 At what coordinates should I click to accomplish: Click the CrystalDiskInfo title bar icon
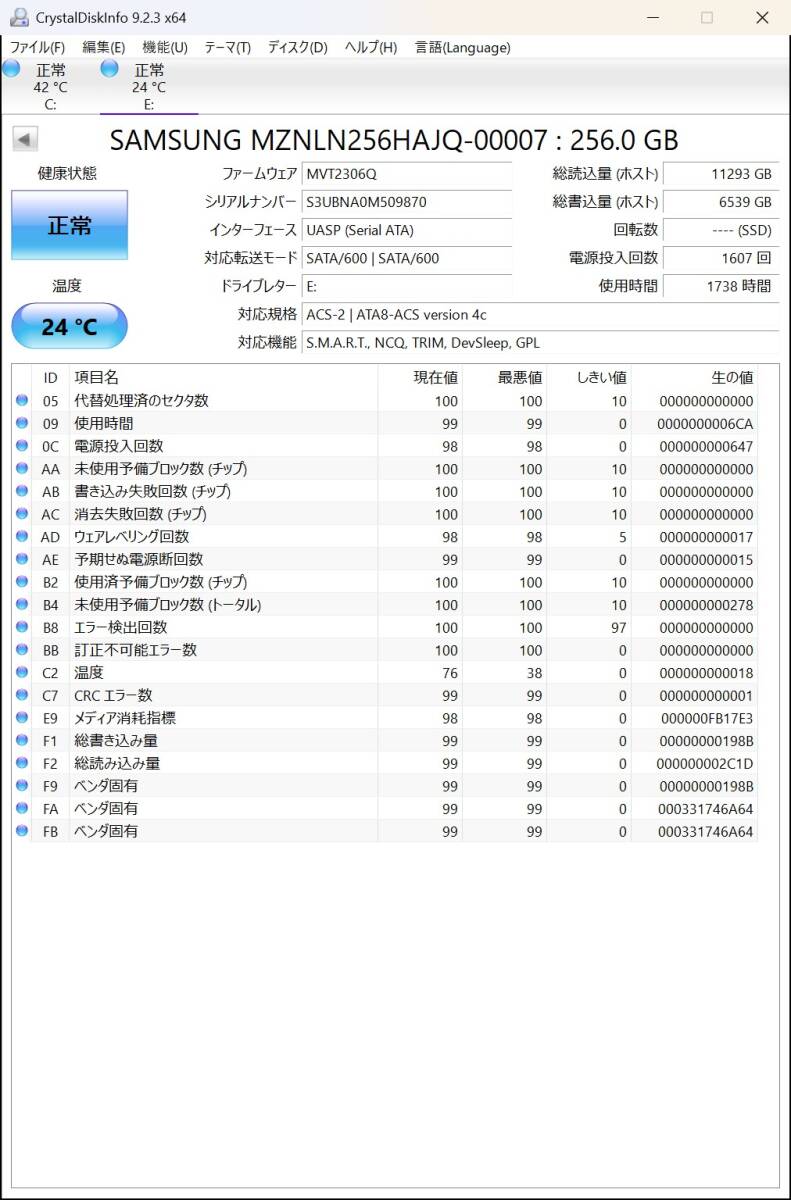coord(19,18)
